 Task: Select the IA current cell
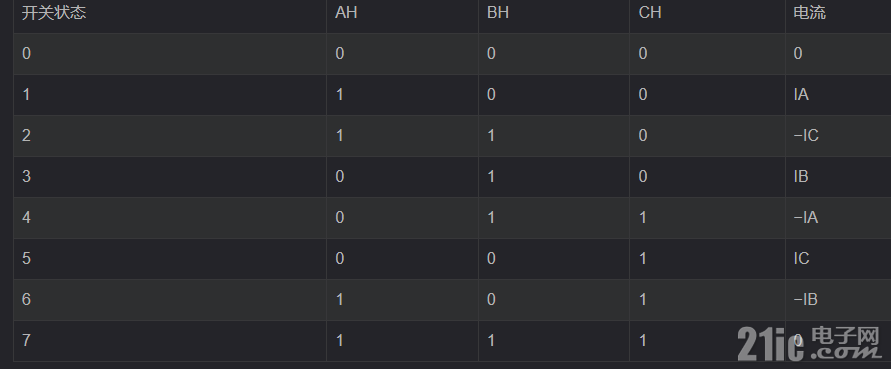(801, 94)
